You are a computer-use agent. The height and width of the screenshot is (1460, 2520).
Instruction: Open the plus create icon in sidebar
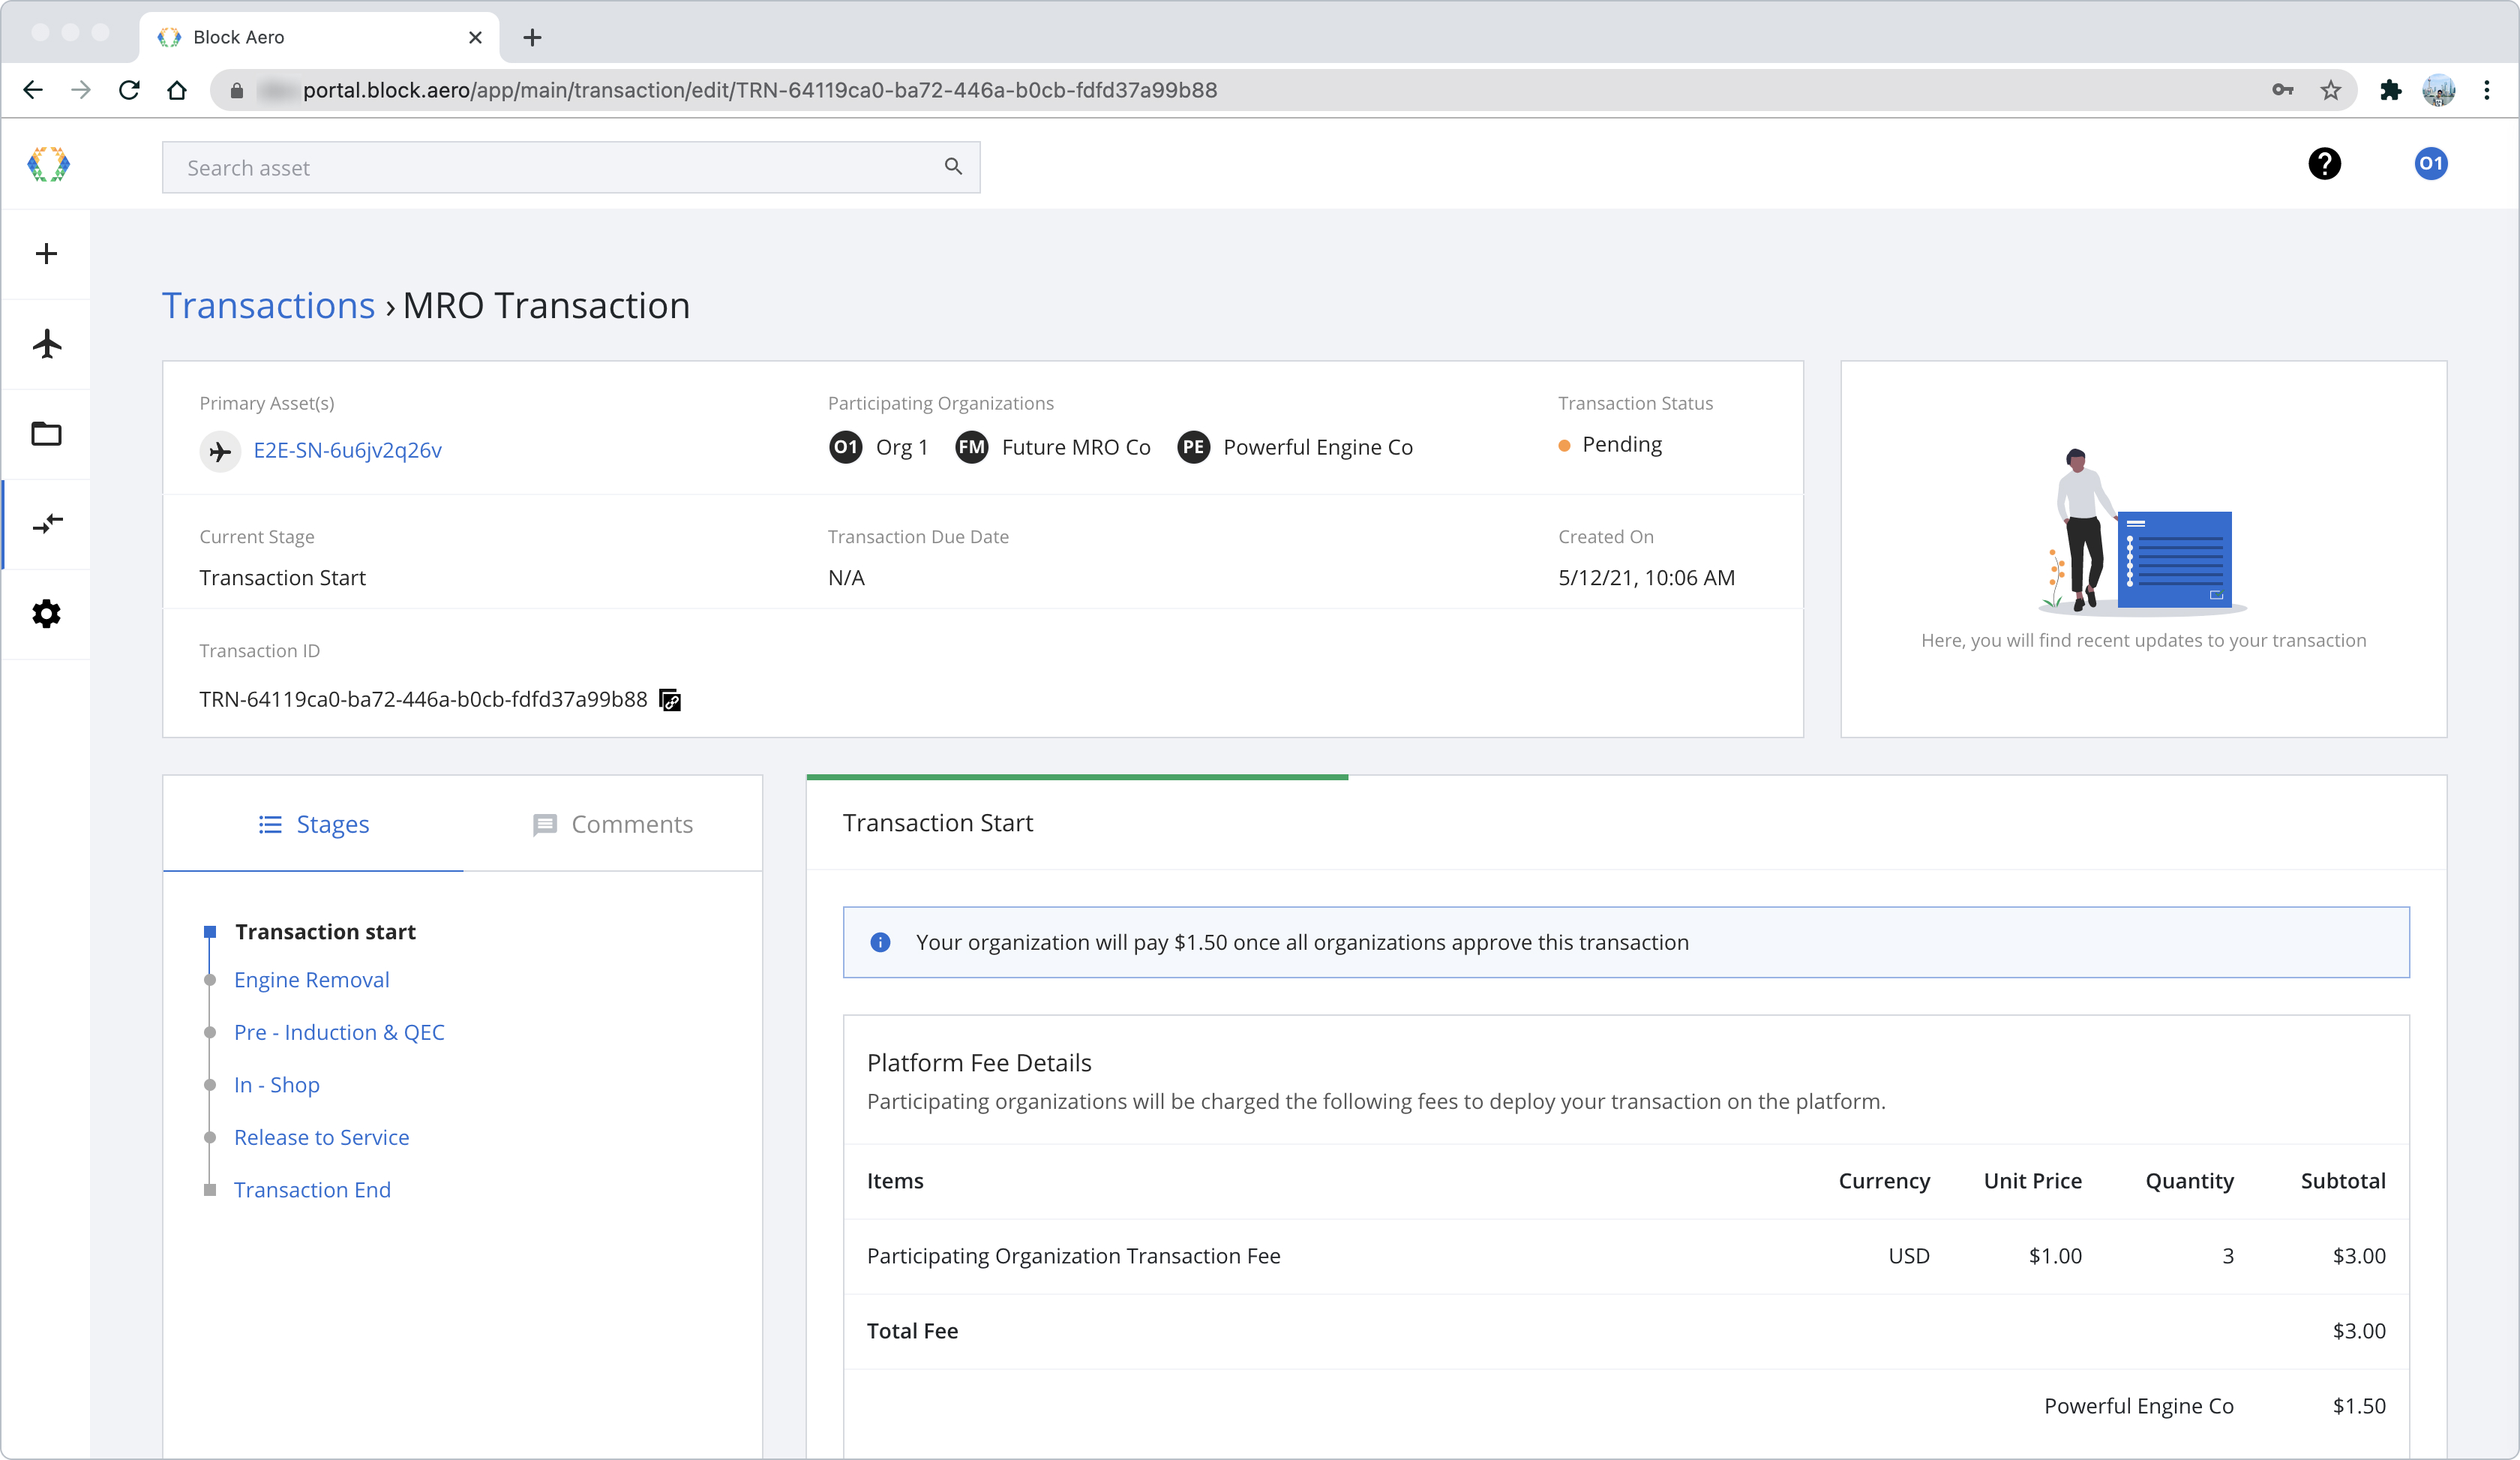pos(46,254)
